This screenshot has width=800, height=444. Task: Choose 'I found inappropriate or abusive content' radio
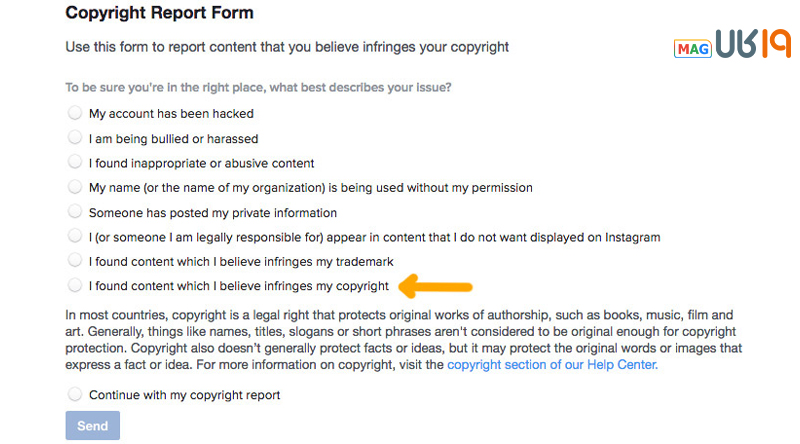[75, 162]
